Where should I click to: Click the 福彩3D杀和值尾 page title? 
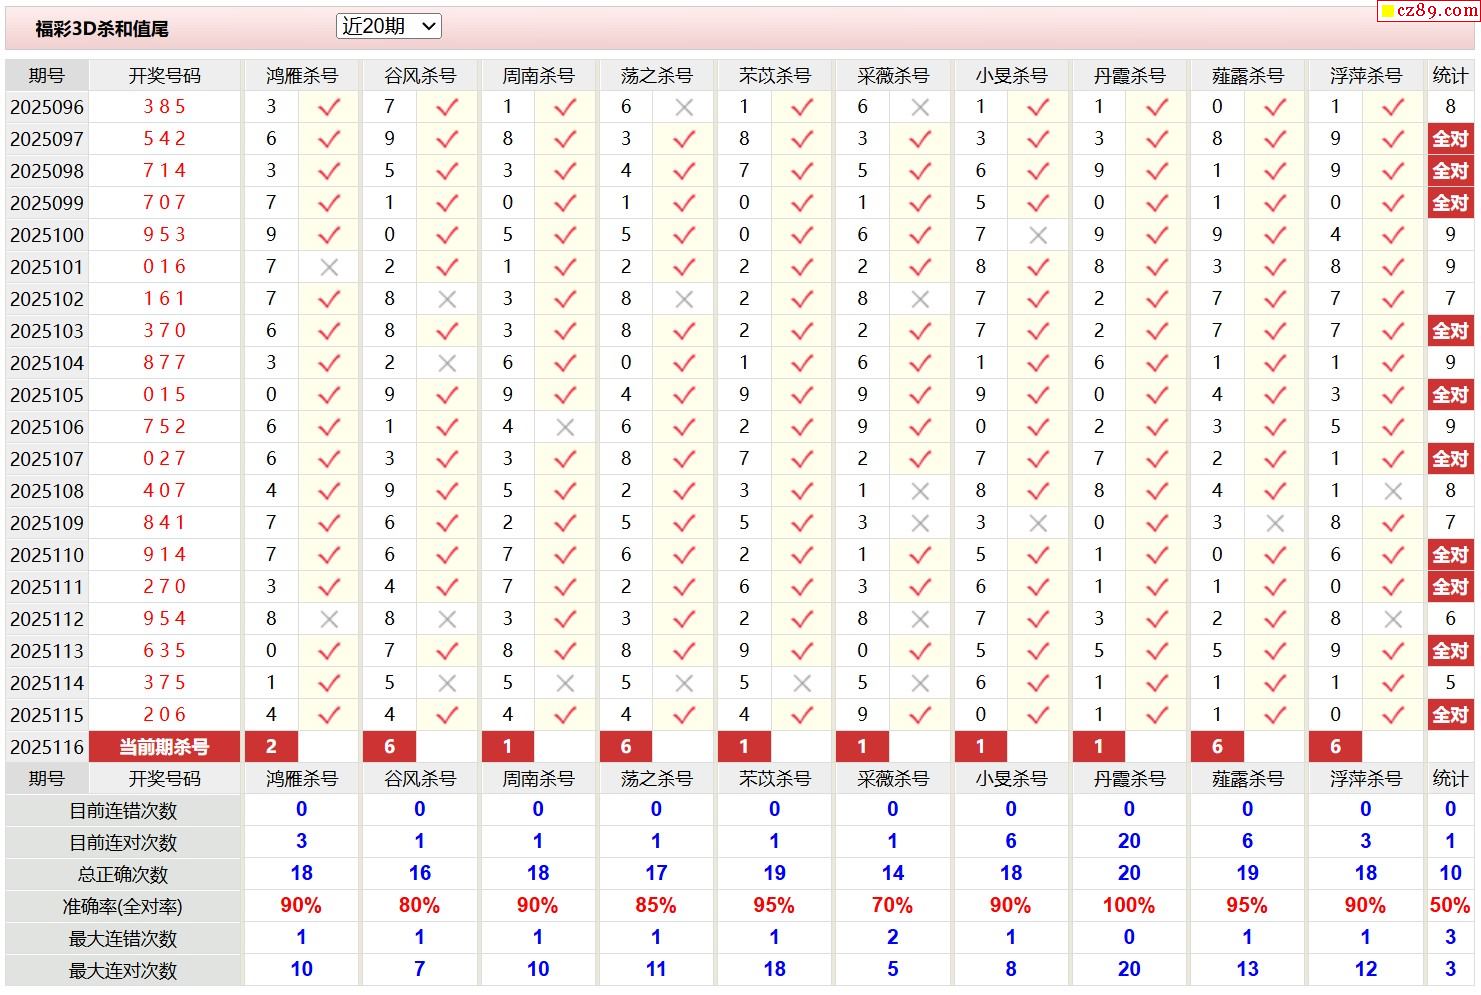[x=102, y=29]
